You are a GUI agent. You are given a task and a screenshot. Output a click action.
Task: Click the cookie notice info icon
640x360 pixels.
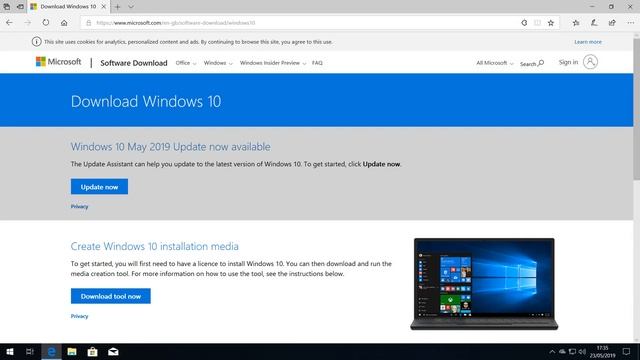(x=36, y=42)
